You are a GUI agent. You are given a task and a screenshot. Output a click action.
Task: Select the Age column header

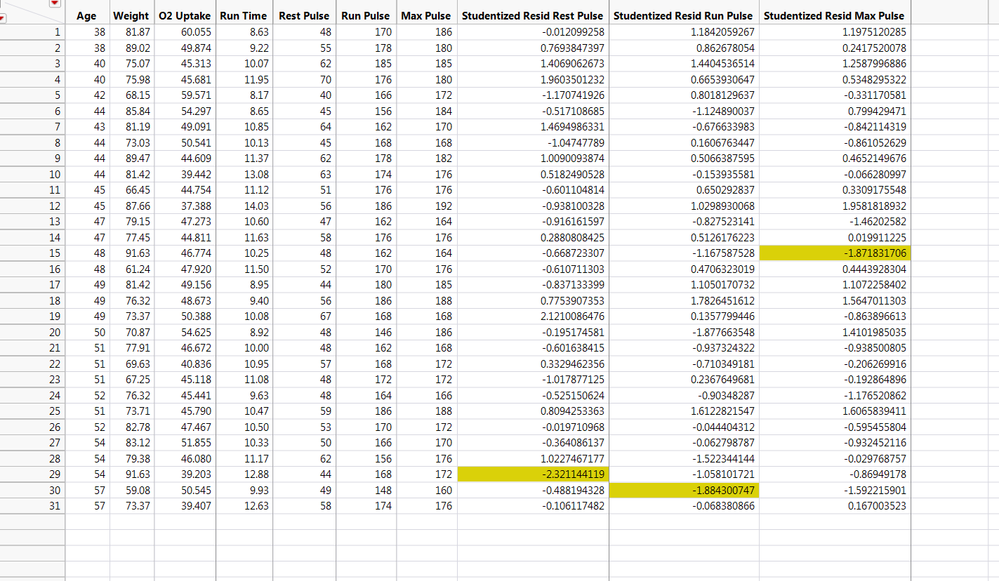[x=87, y=16]
